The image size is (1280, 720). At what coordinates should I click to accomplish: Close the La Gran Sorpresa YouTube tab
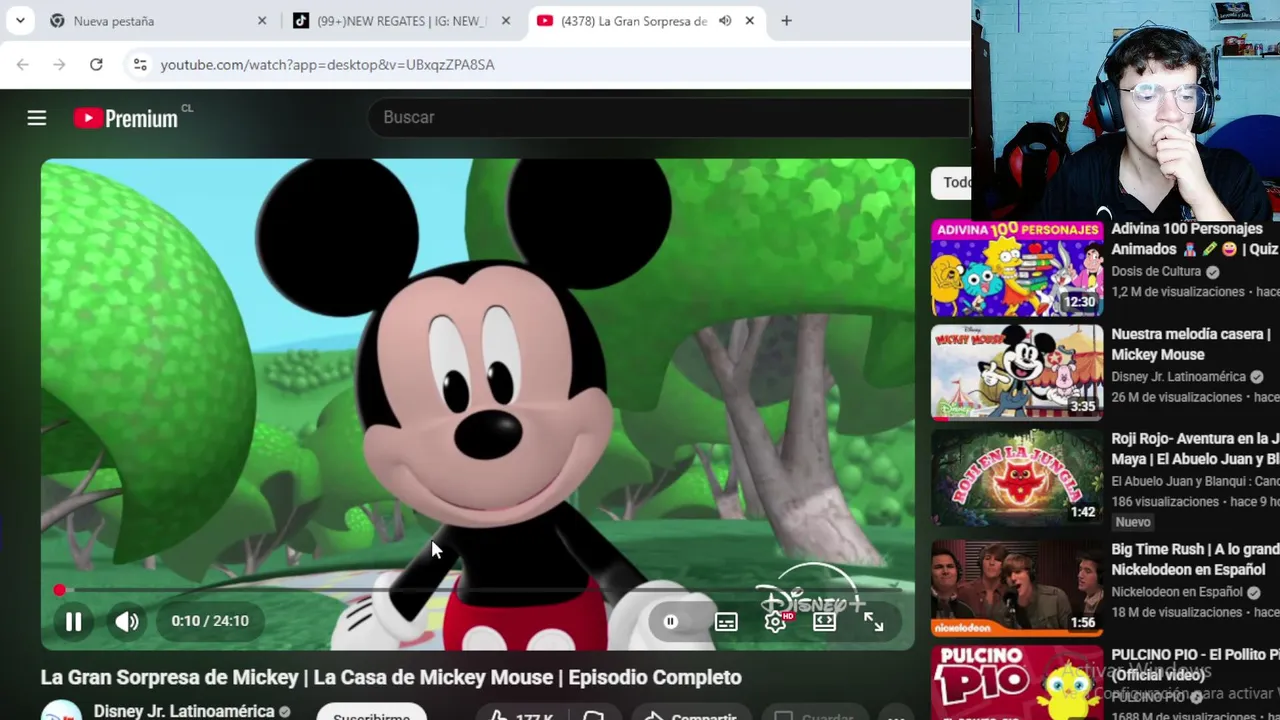coord(749,20)
